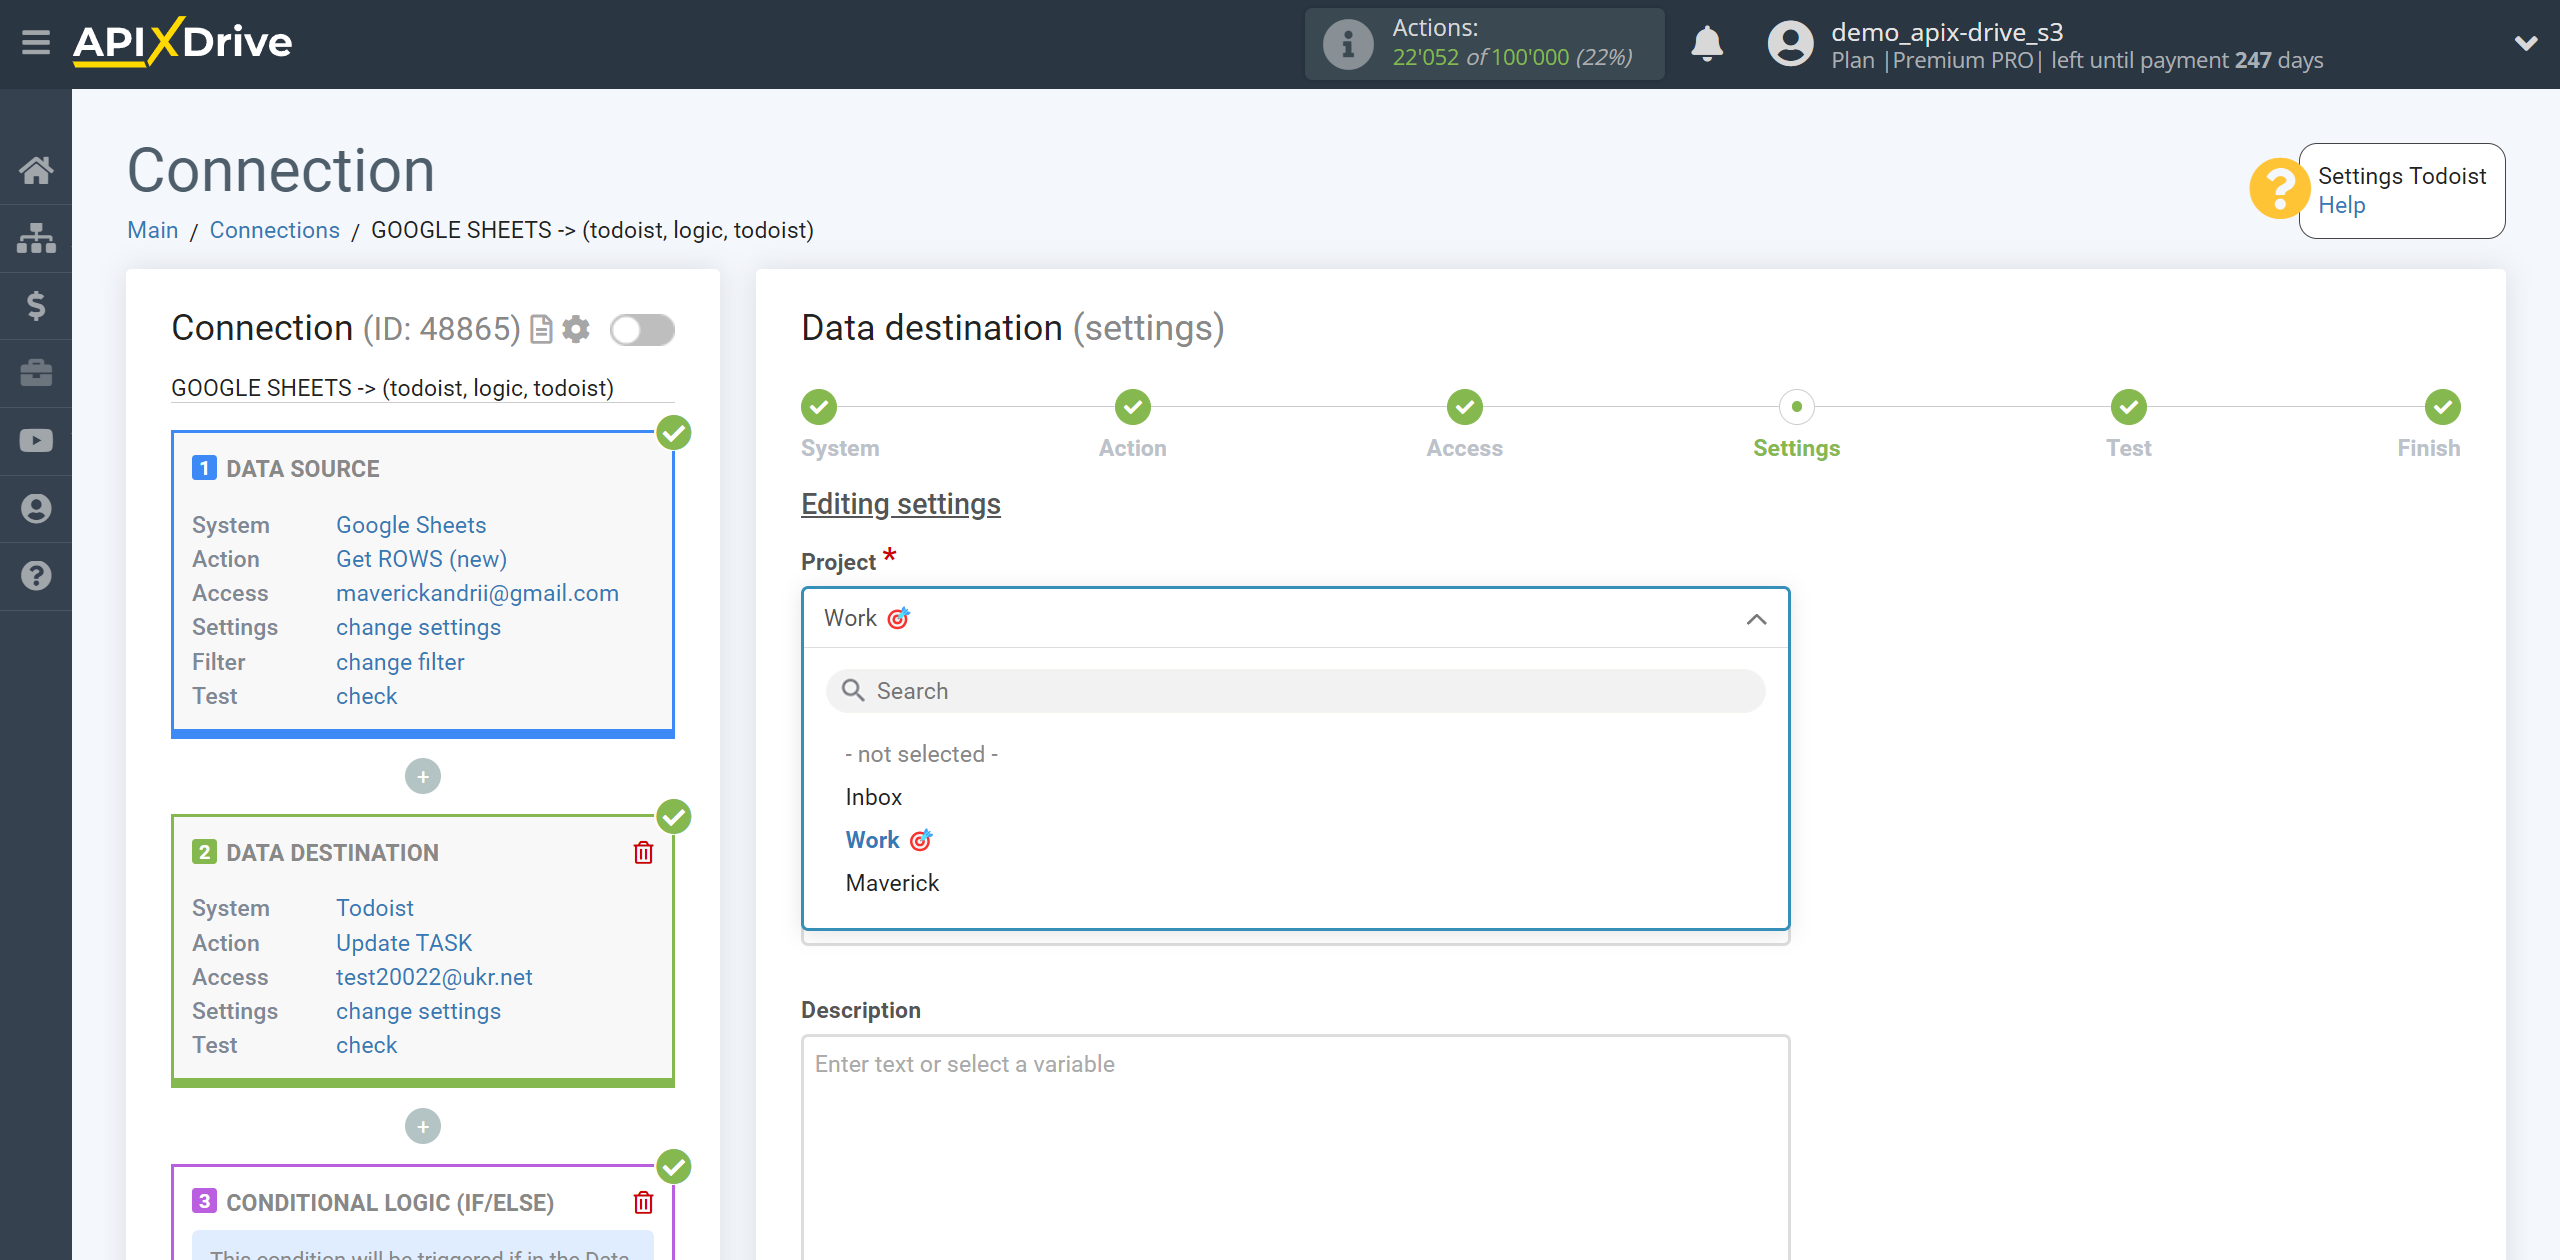Click Main breadcrumb link
This screenshot has height=1260, width=2560.
pyautogui.click(x=152, y=230)
